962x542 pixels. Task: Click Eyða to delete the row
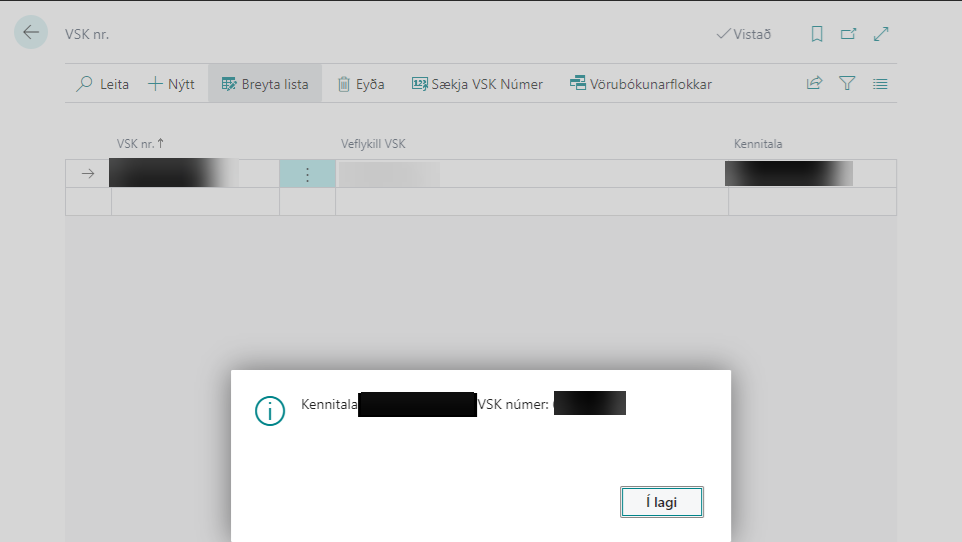[x=360, y=84]
